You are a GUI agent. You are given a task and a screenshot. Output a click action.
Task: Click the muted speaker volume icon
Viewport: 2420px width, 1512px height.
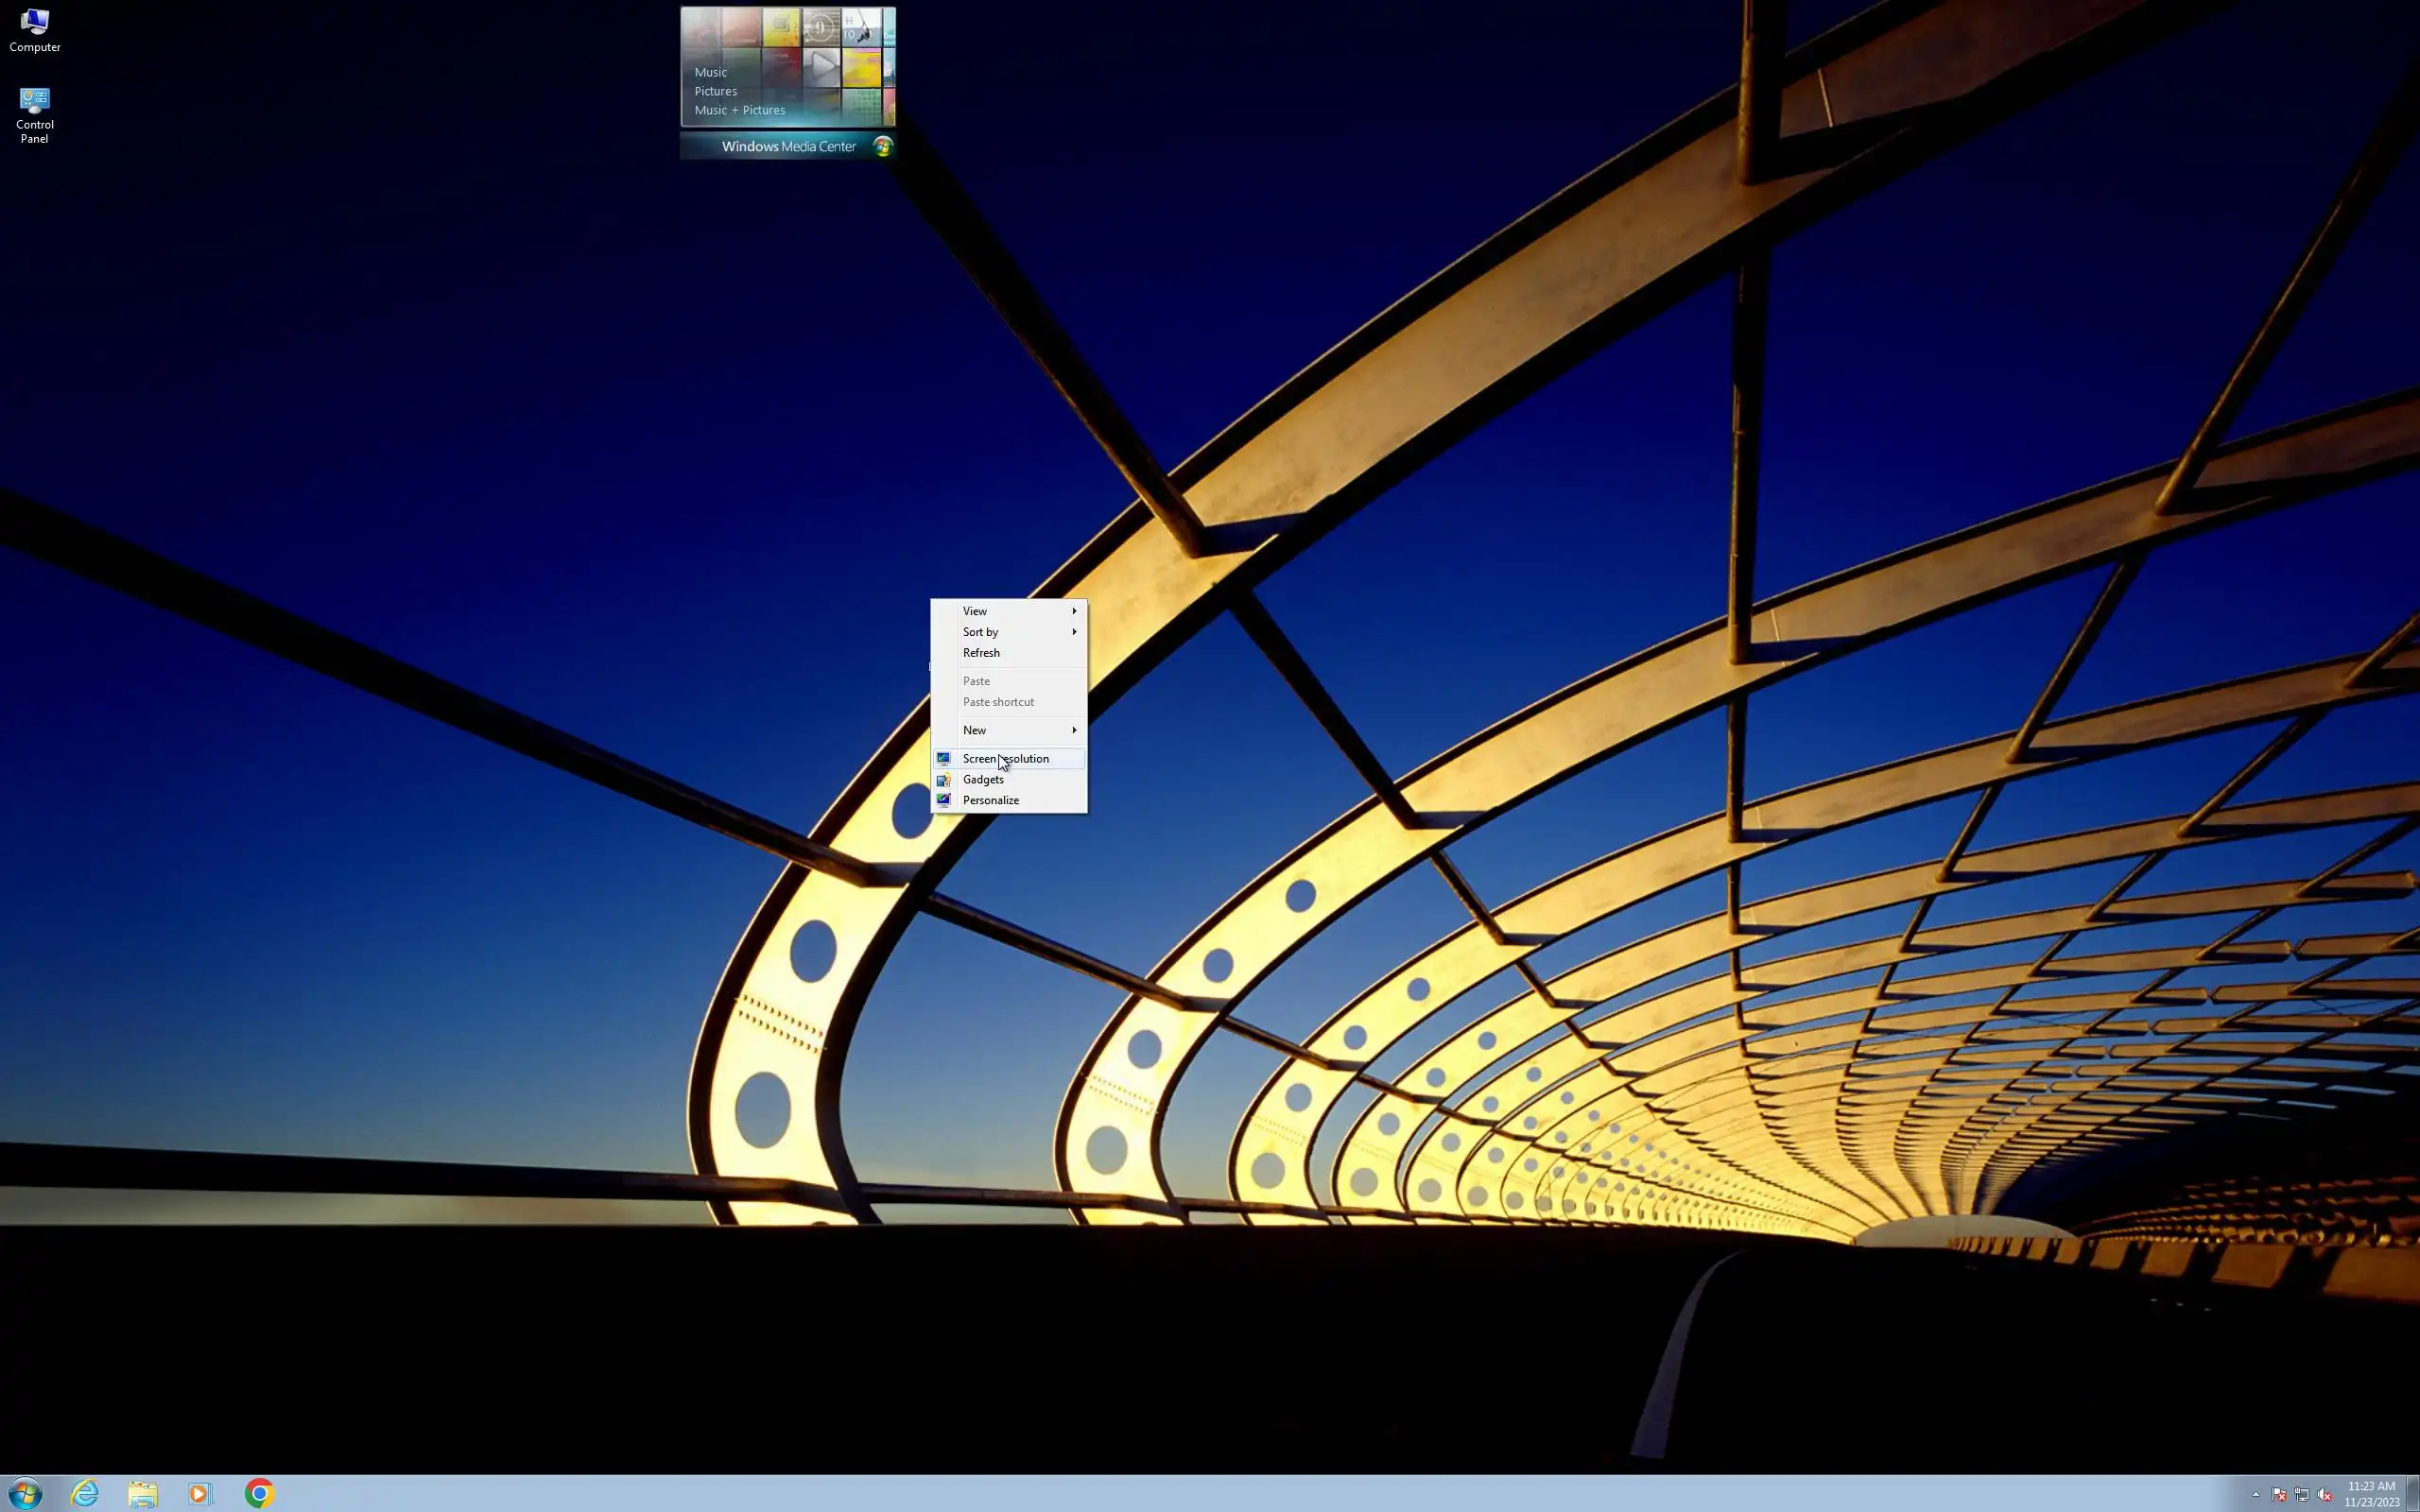[2324, 1495]
